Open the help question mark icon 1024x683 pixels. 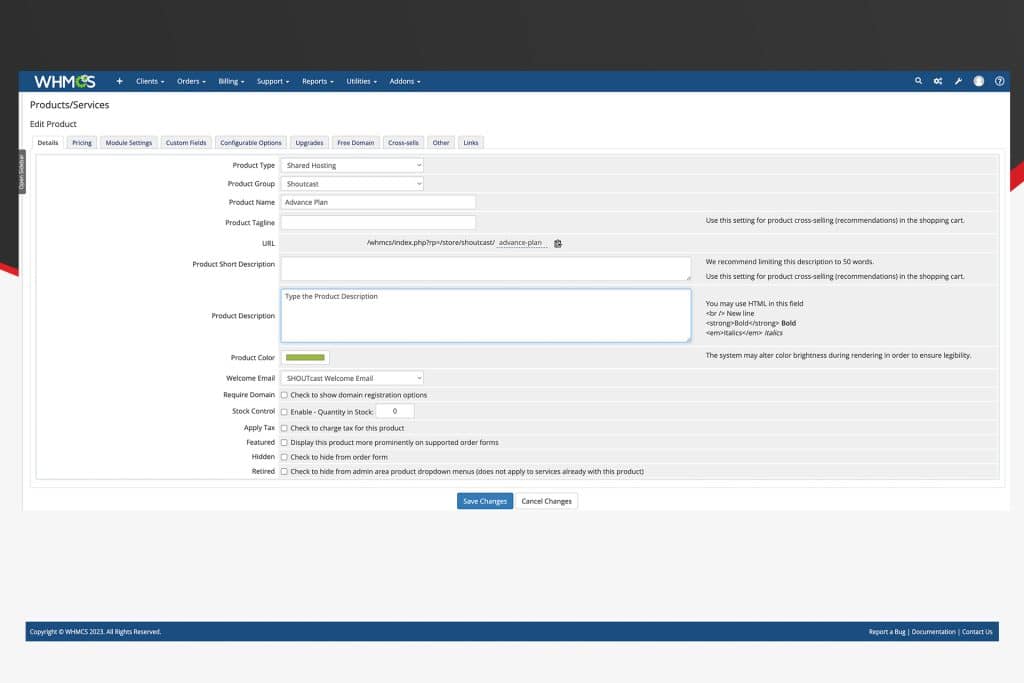(x=999, y=81)
